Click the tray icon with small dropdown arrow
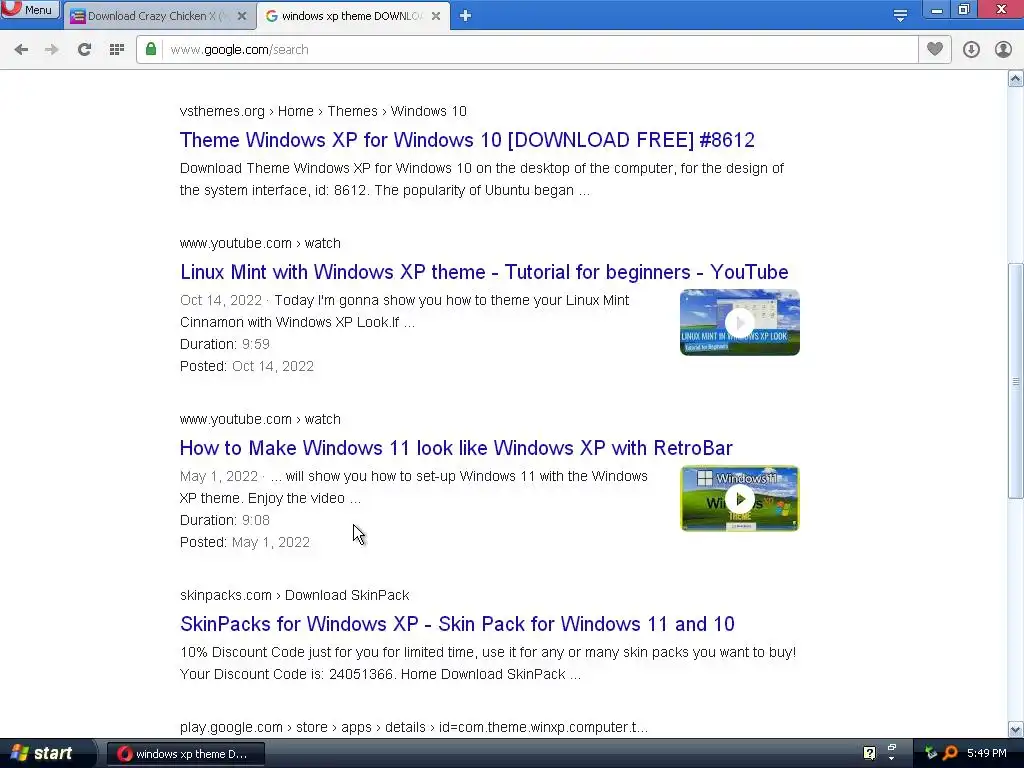Screen dimensions: 1024x768 pos(891,752)
